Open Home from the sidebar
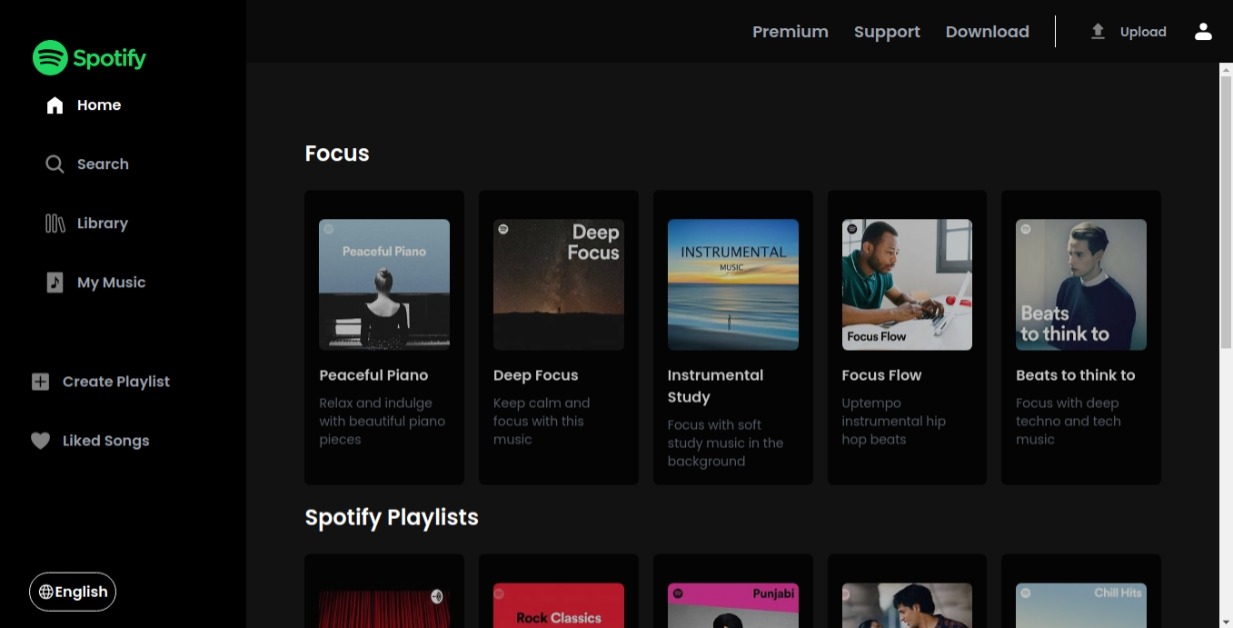Image resolution: width=1233 pixels, height=628 pixels. click(x=55, y=104)
